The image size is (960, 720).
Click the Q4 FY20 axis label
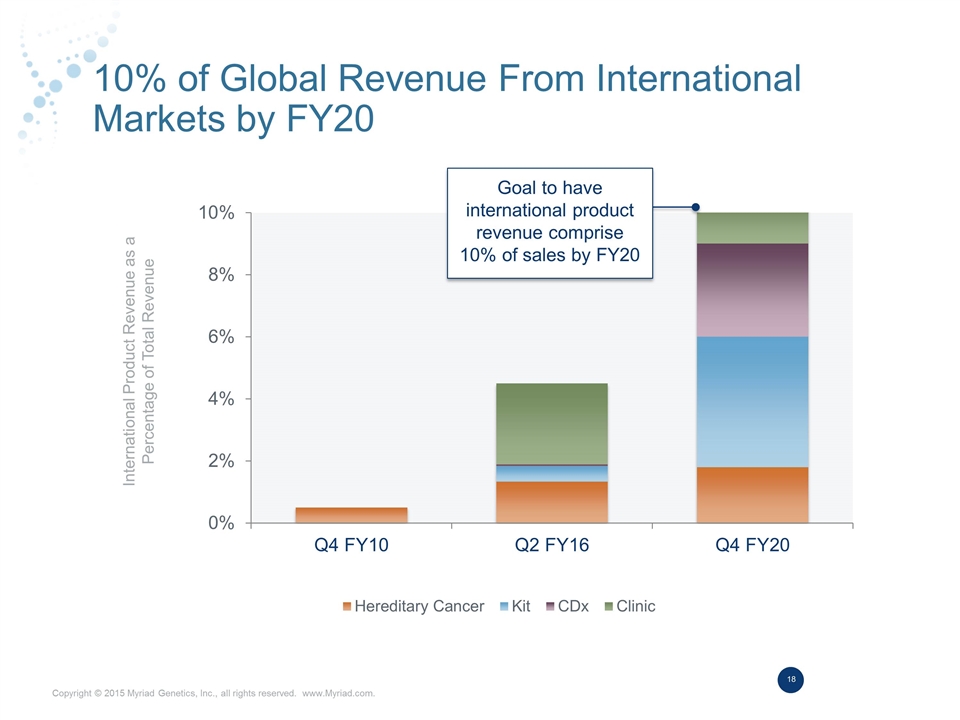(751, 547)
